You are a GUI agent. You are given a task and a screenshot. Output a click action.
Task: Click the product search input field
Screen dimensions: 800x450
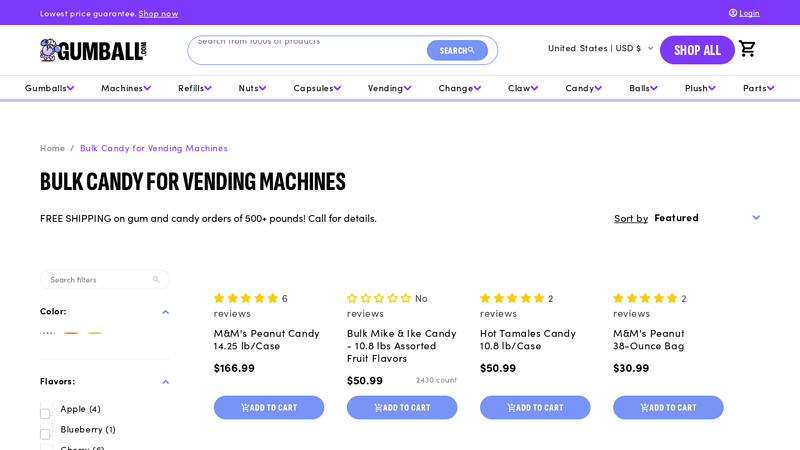coord(305,50)
